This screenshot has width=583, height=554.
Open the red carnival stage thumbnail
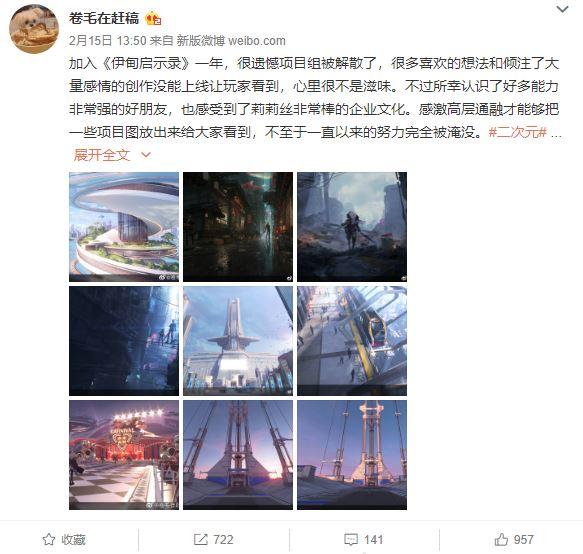point(124,455)
